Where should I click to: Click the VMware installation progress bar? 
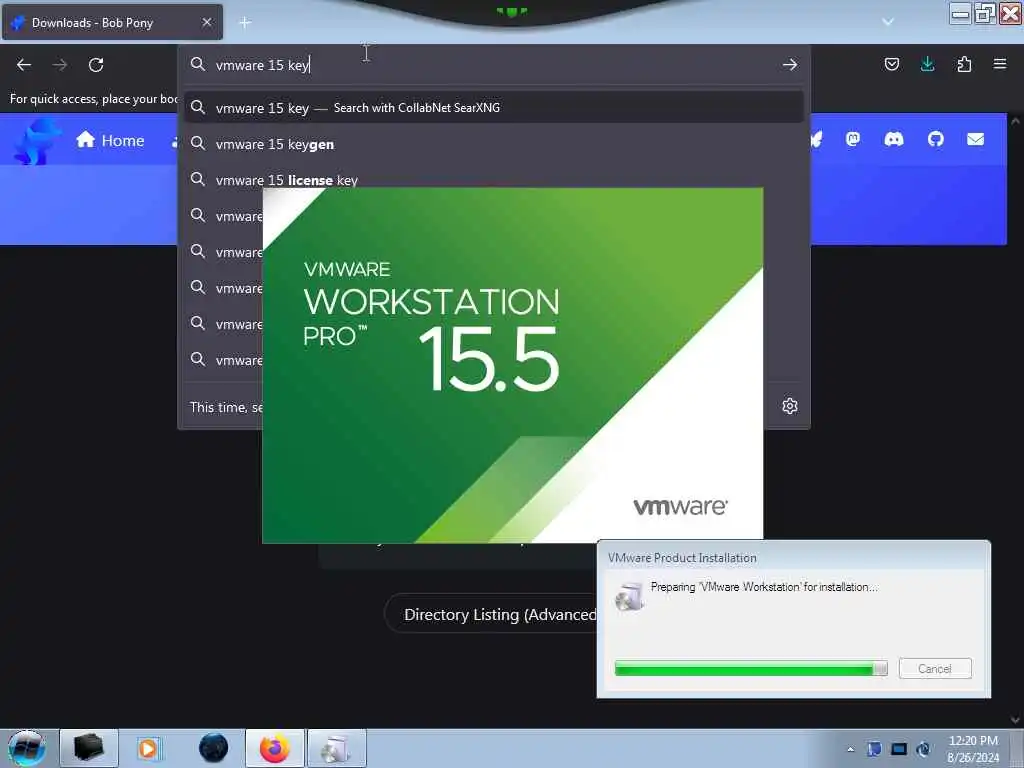tap(751, 669)
